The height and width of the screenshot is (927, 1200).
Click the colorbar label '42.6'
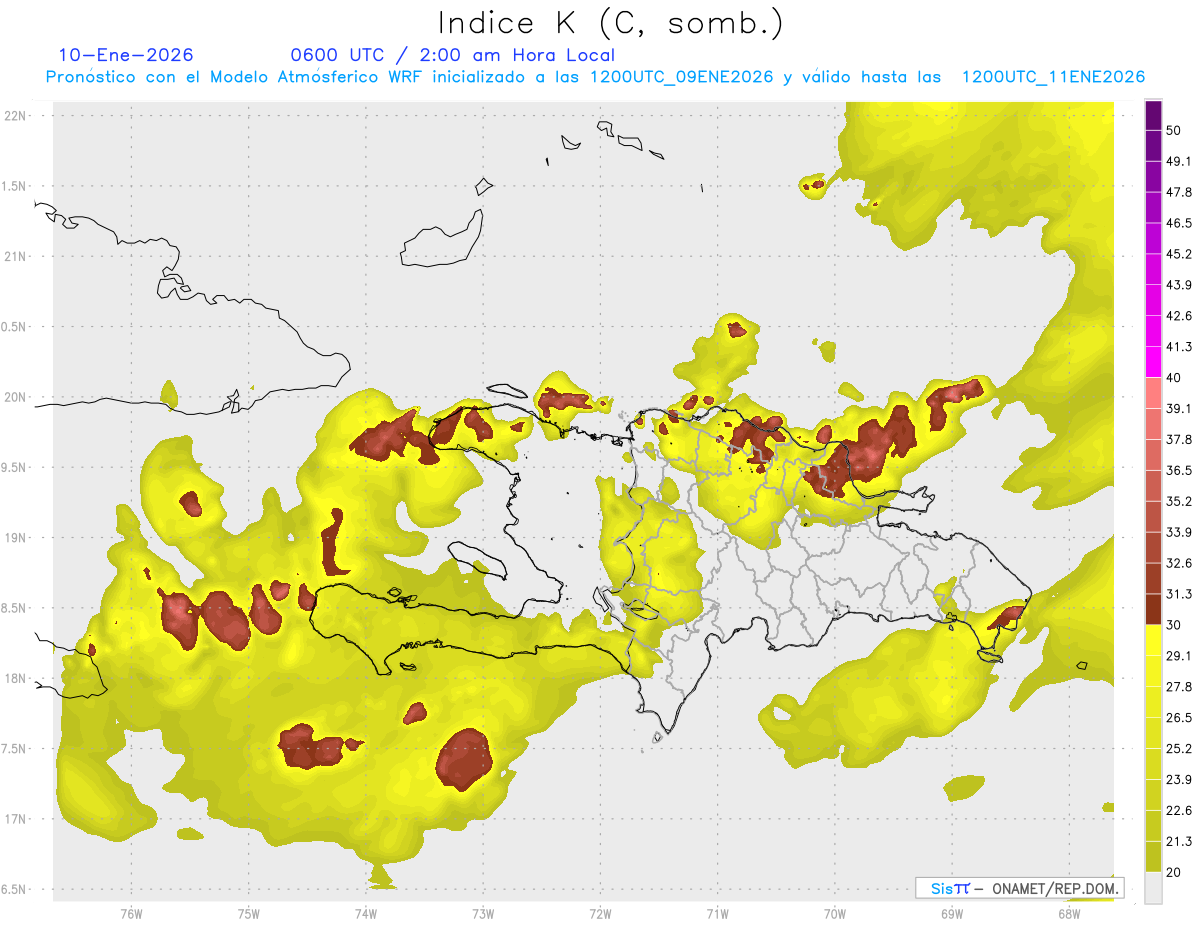(x=1179, y=316)
